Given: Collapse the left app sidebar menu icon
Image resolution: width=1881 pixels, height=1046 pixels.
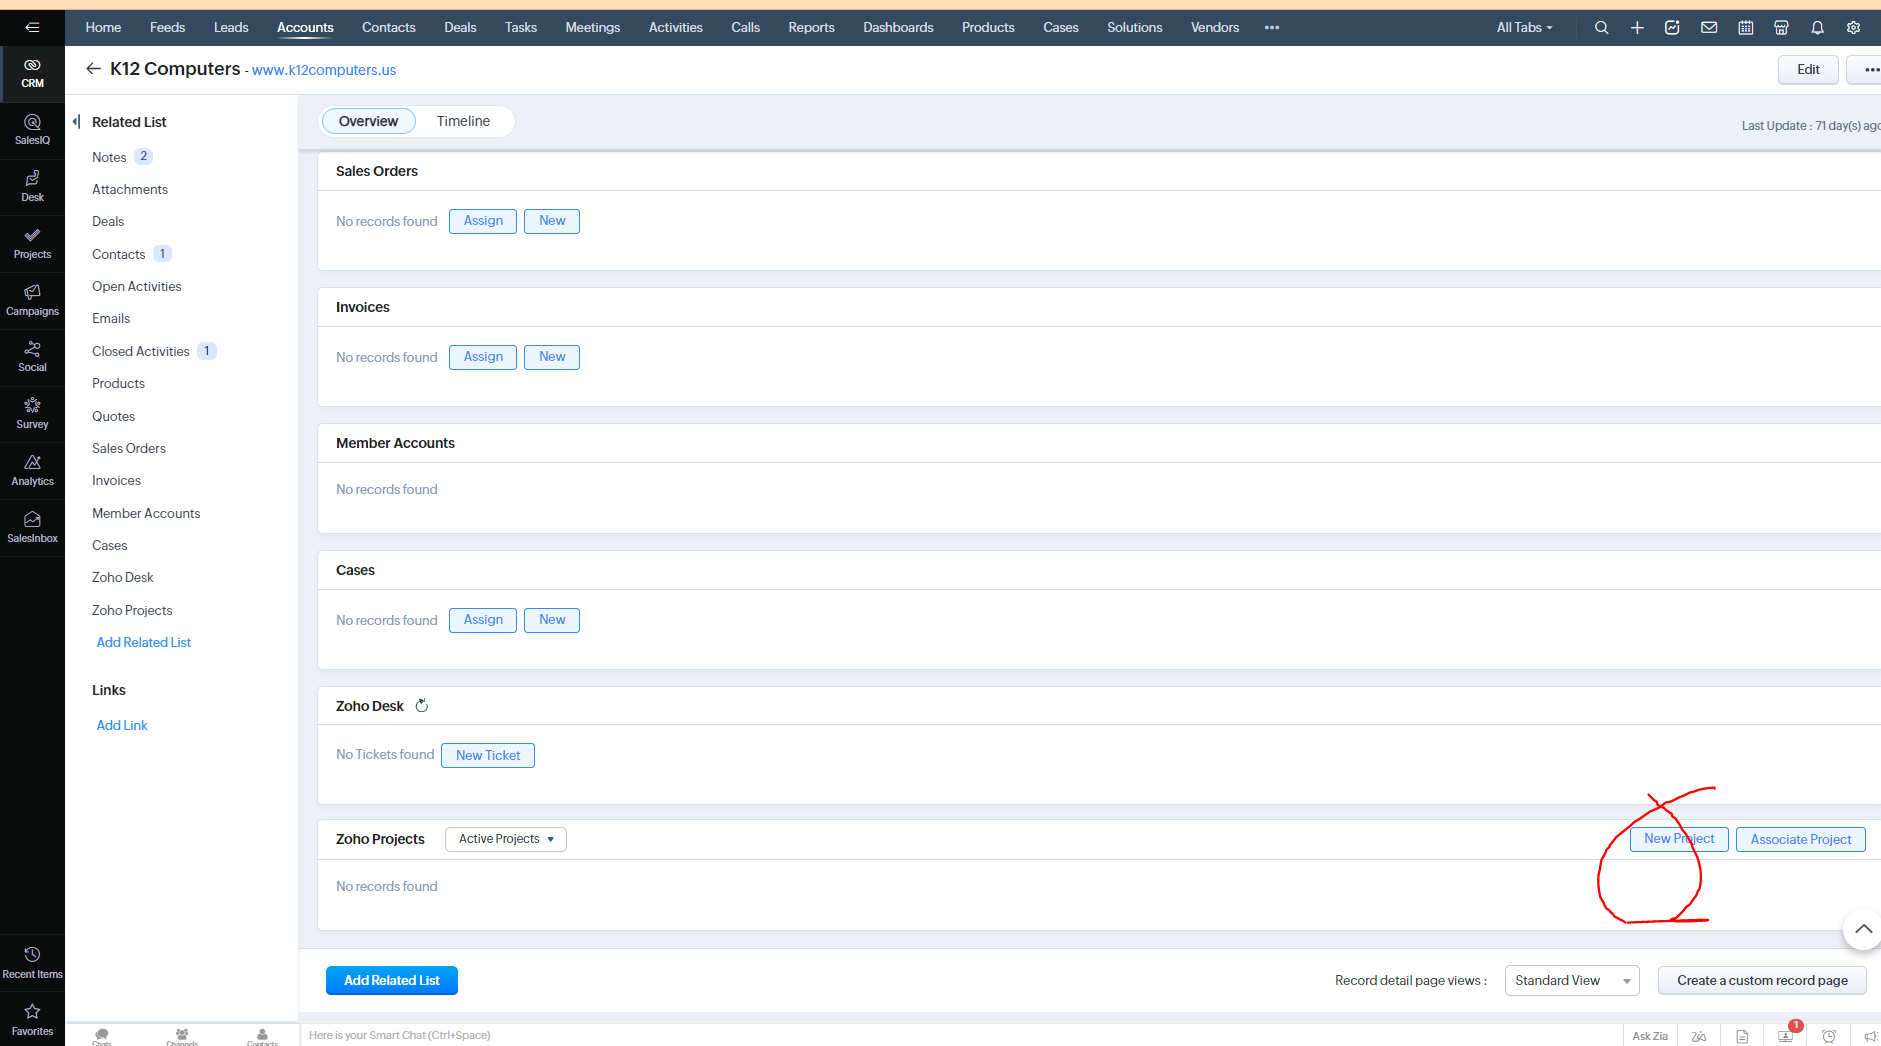Looking at the screenshot, I should tap(32, 27).
